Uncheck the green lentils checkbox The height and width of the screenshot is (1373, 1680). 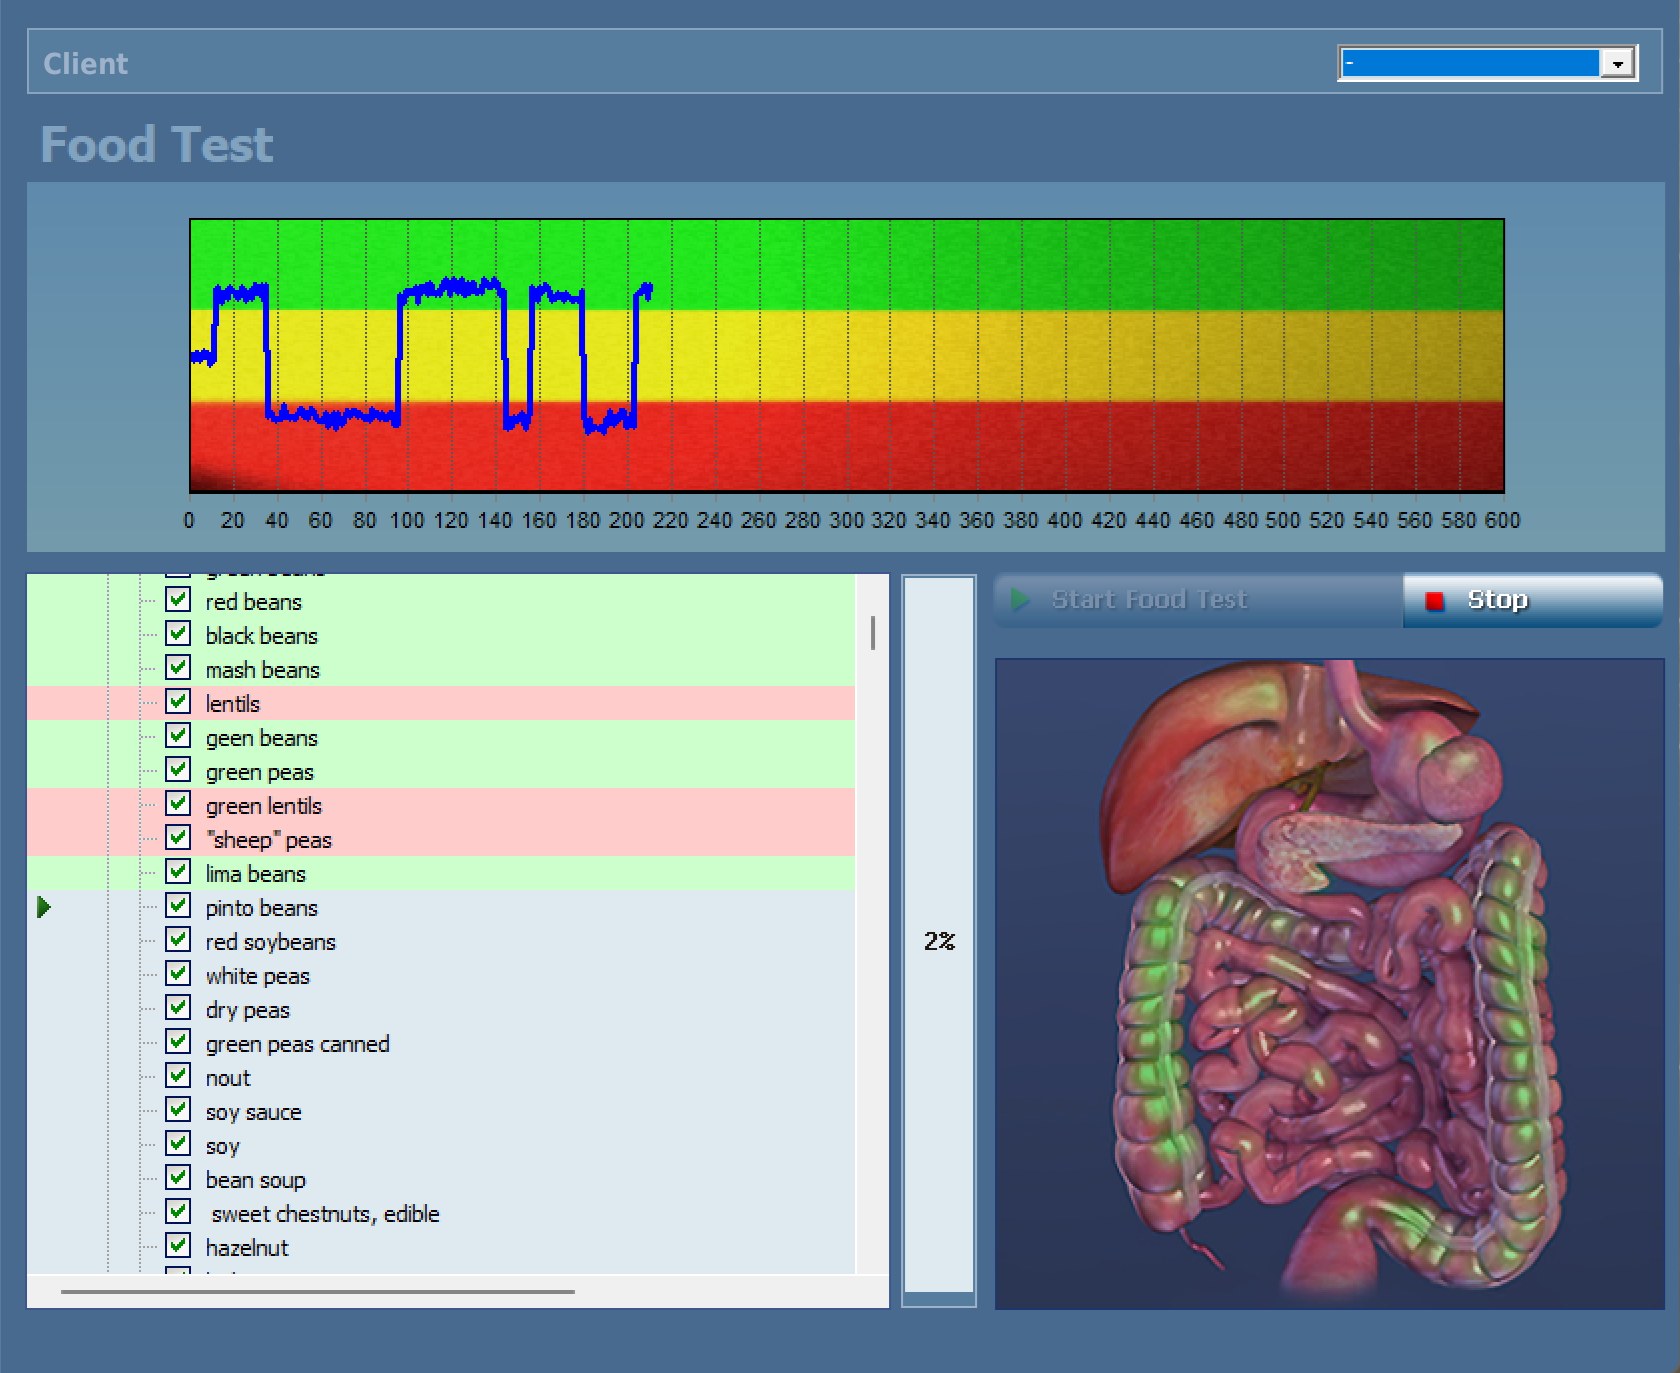178,804
